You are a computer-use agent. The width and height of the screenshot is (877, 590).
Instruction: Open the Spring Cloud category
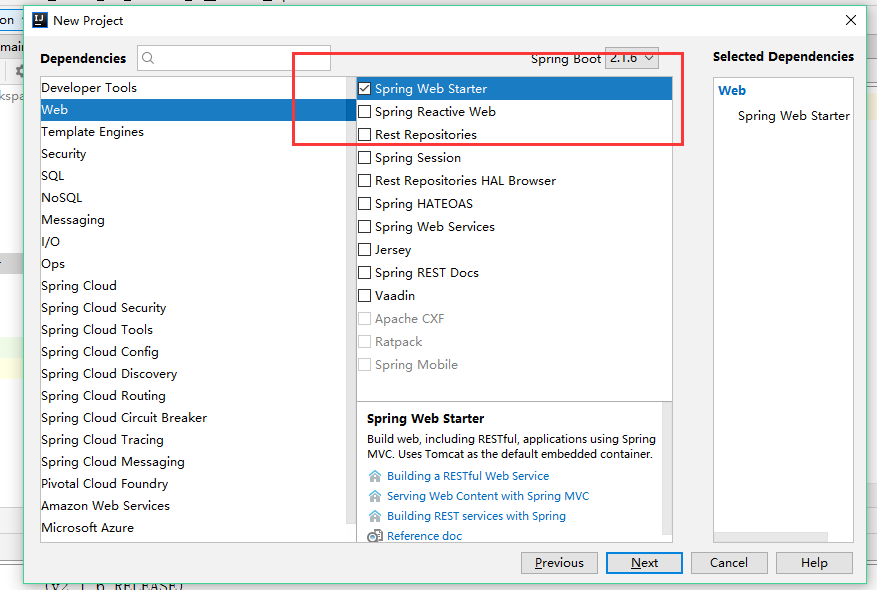coord(194,286)
